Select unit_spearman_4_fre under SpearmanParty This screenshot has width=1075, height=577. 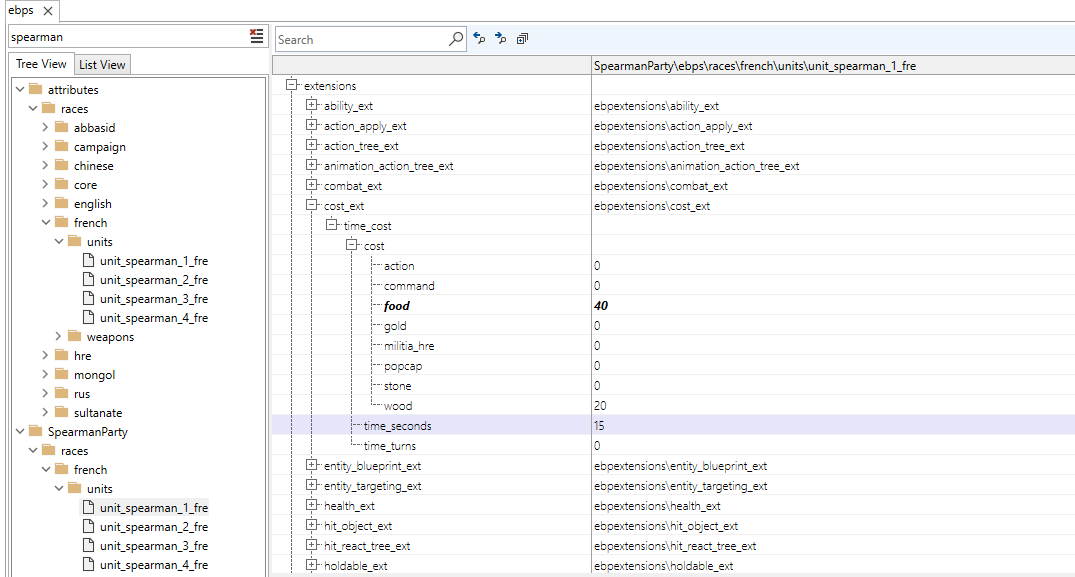coord(154,565)
